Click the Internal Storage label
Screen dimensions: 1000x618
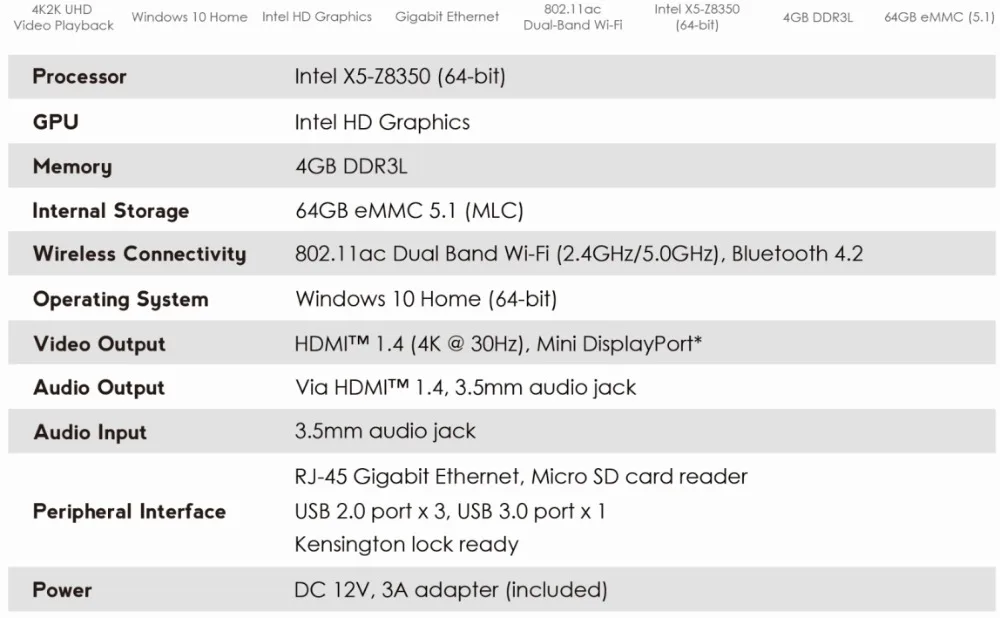[110, 210]
